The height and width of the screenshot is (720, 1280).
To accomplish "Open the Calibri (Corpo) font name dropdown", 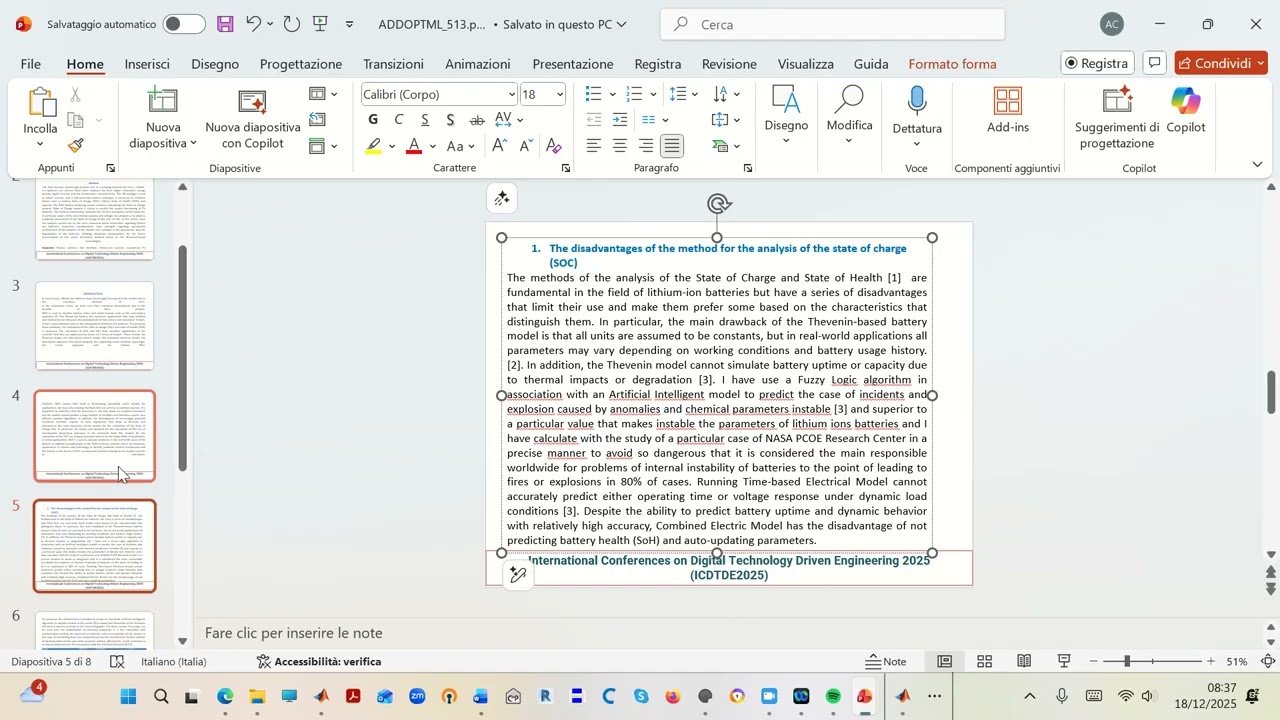I will [512, 95].
